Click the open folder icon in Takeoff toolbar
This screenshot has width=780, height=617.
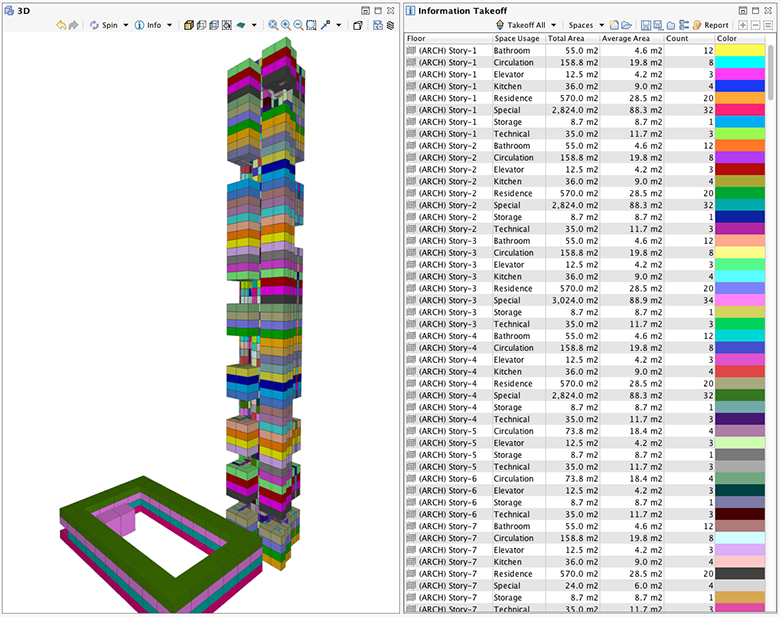[x=626, y=25]
